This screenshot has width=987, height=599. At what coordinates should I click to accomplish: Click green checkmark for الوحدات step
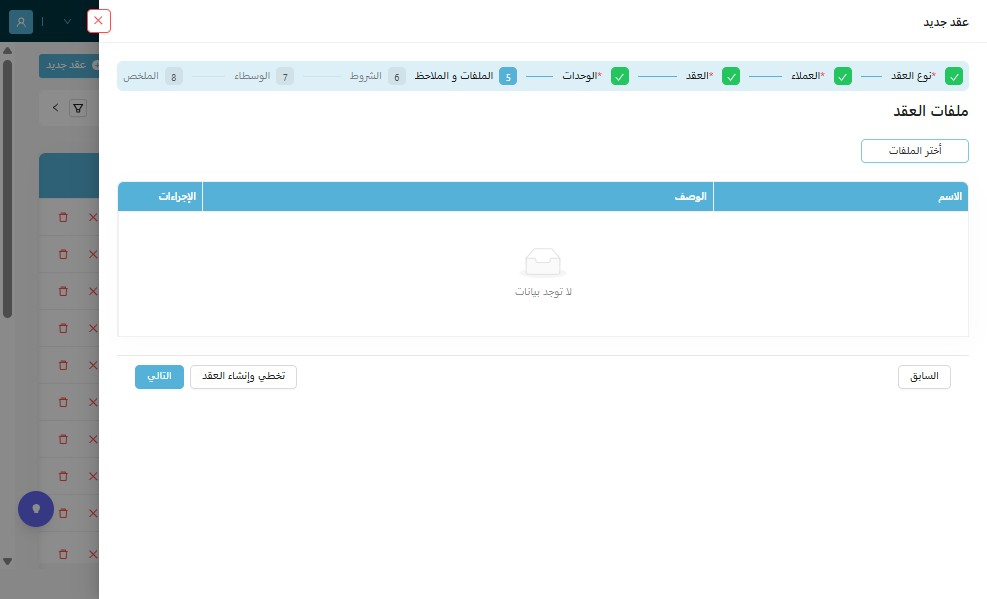click(619, 77)
